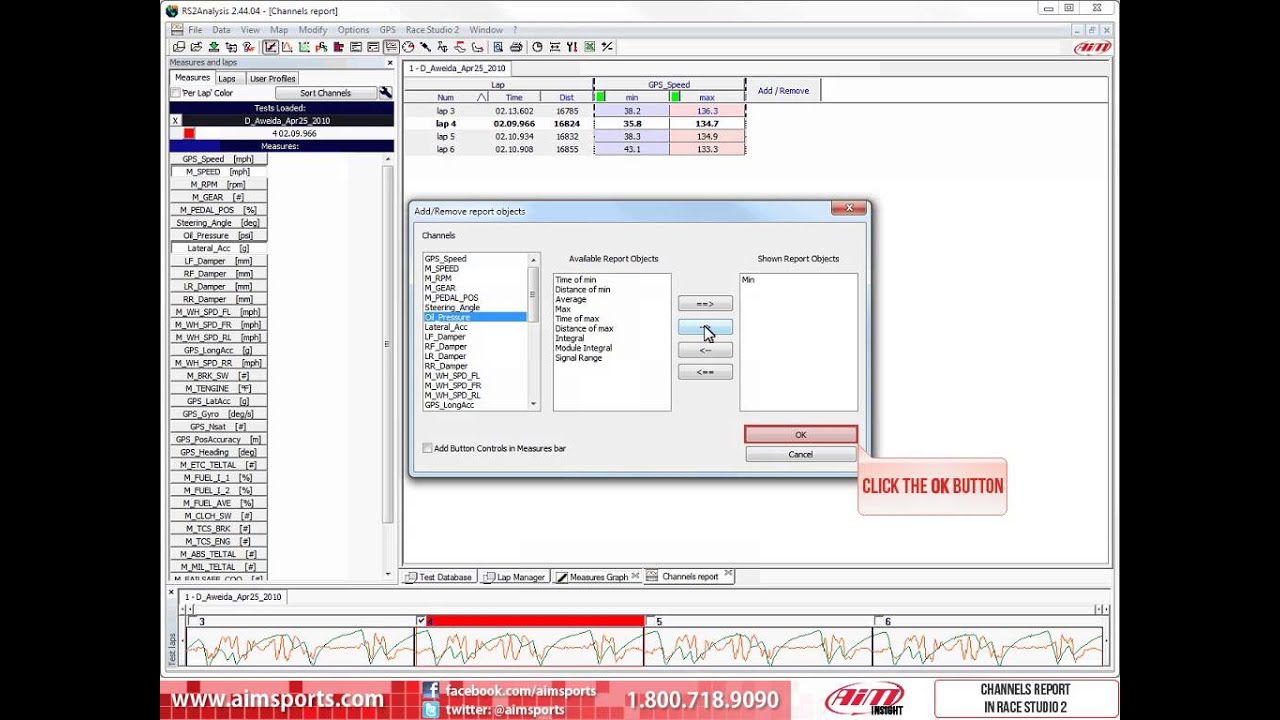Click the printer toolbar icon
Screen dimensions: 1280x720
click(x=516, y=46)
